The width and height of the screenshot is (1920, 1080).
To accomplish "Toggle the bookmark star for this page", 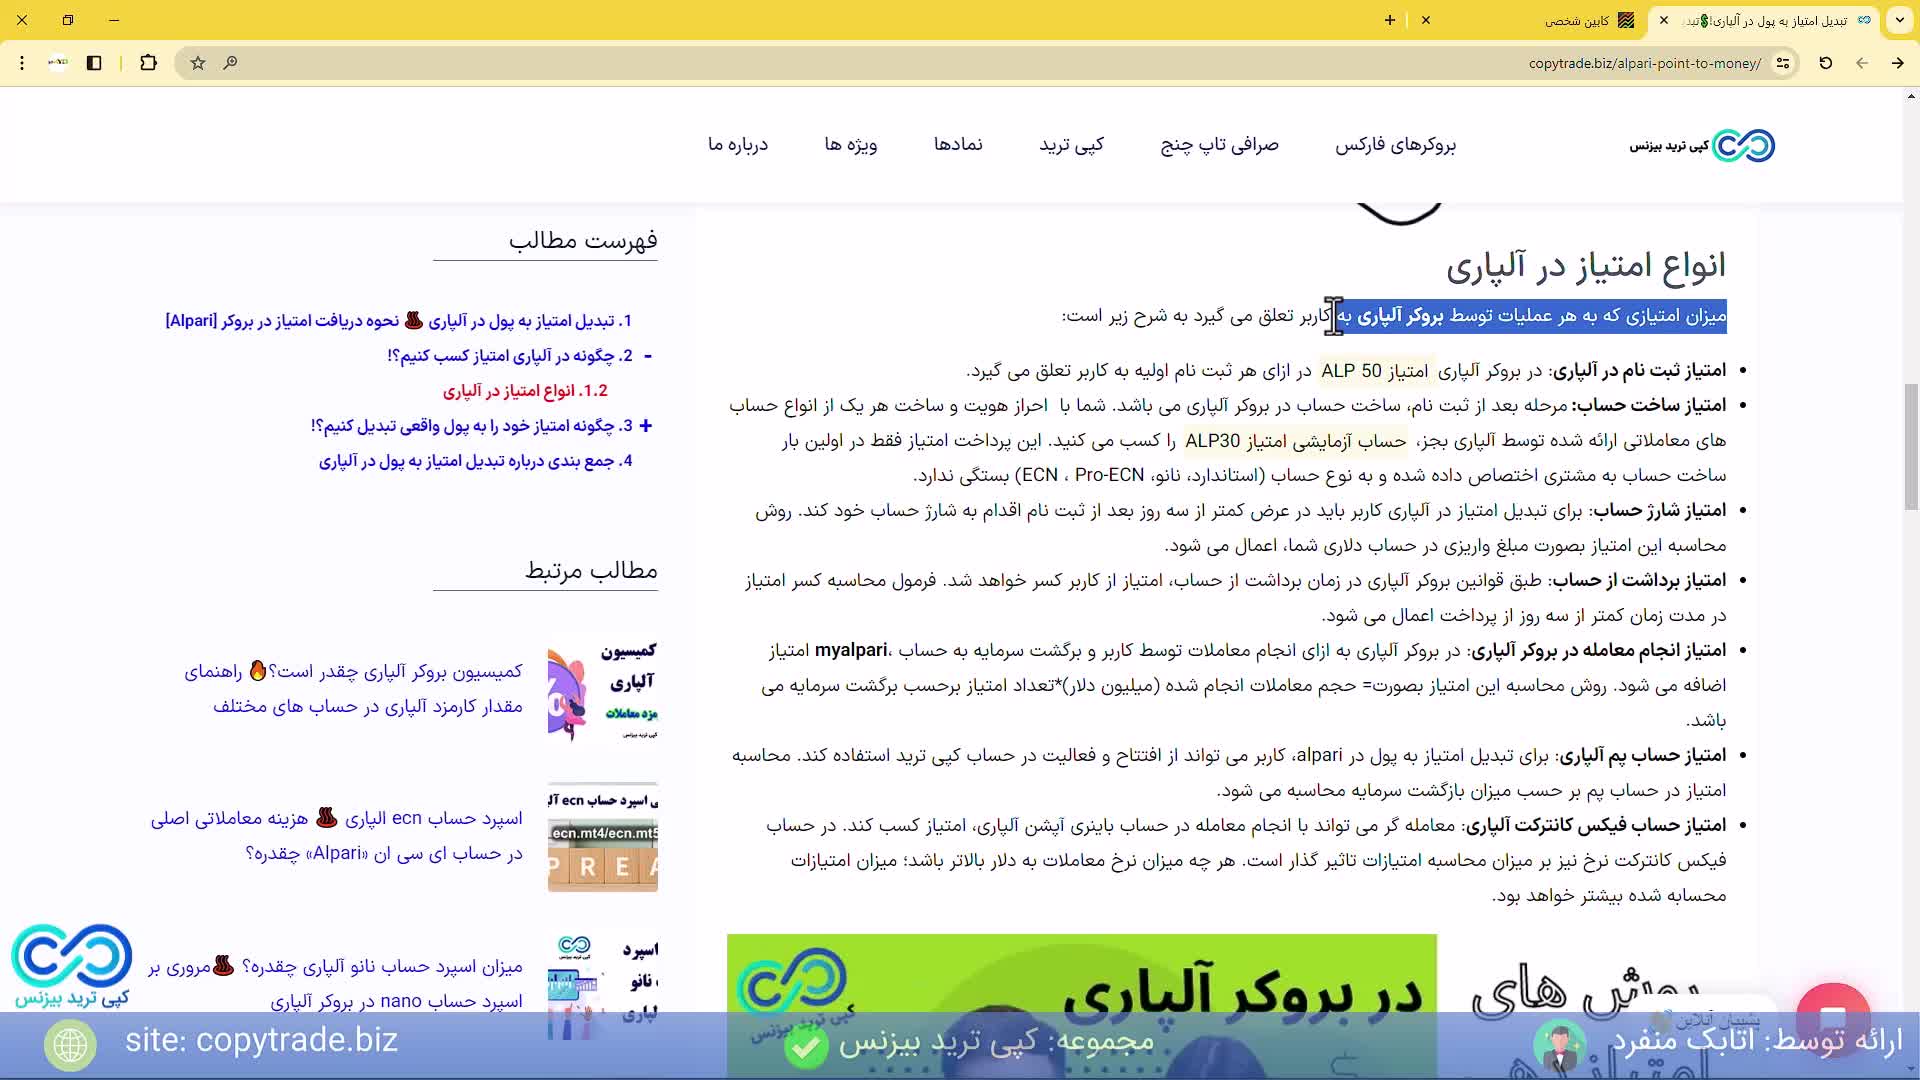I will click(x=197, y=63).
